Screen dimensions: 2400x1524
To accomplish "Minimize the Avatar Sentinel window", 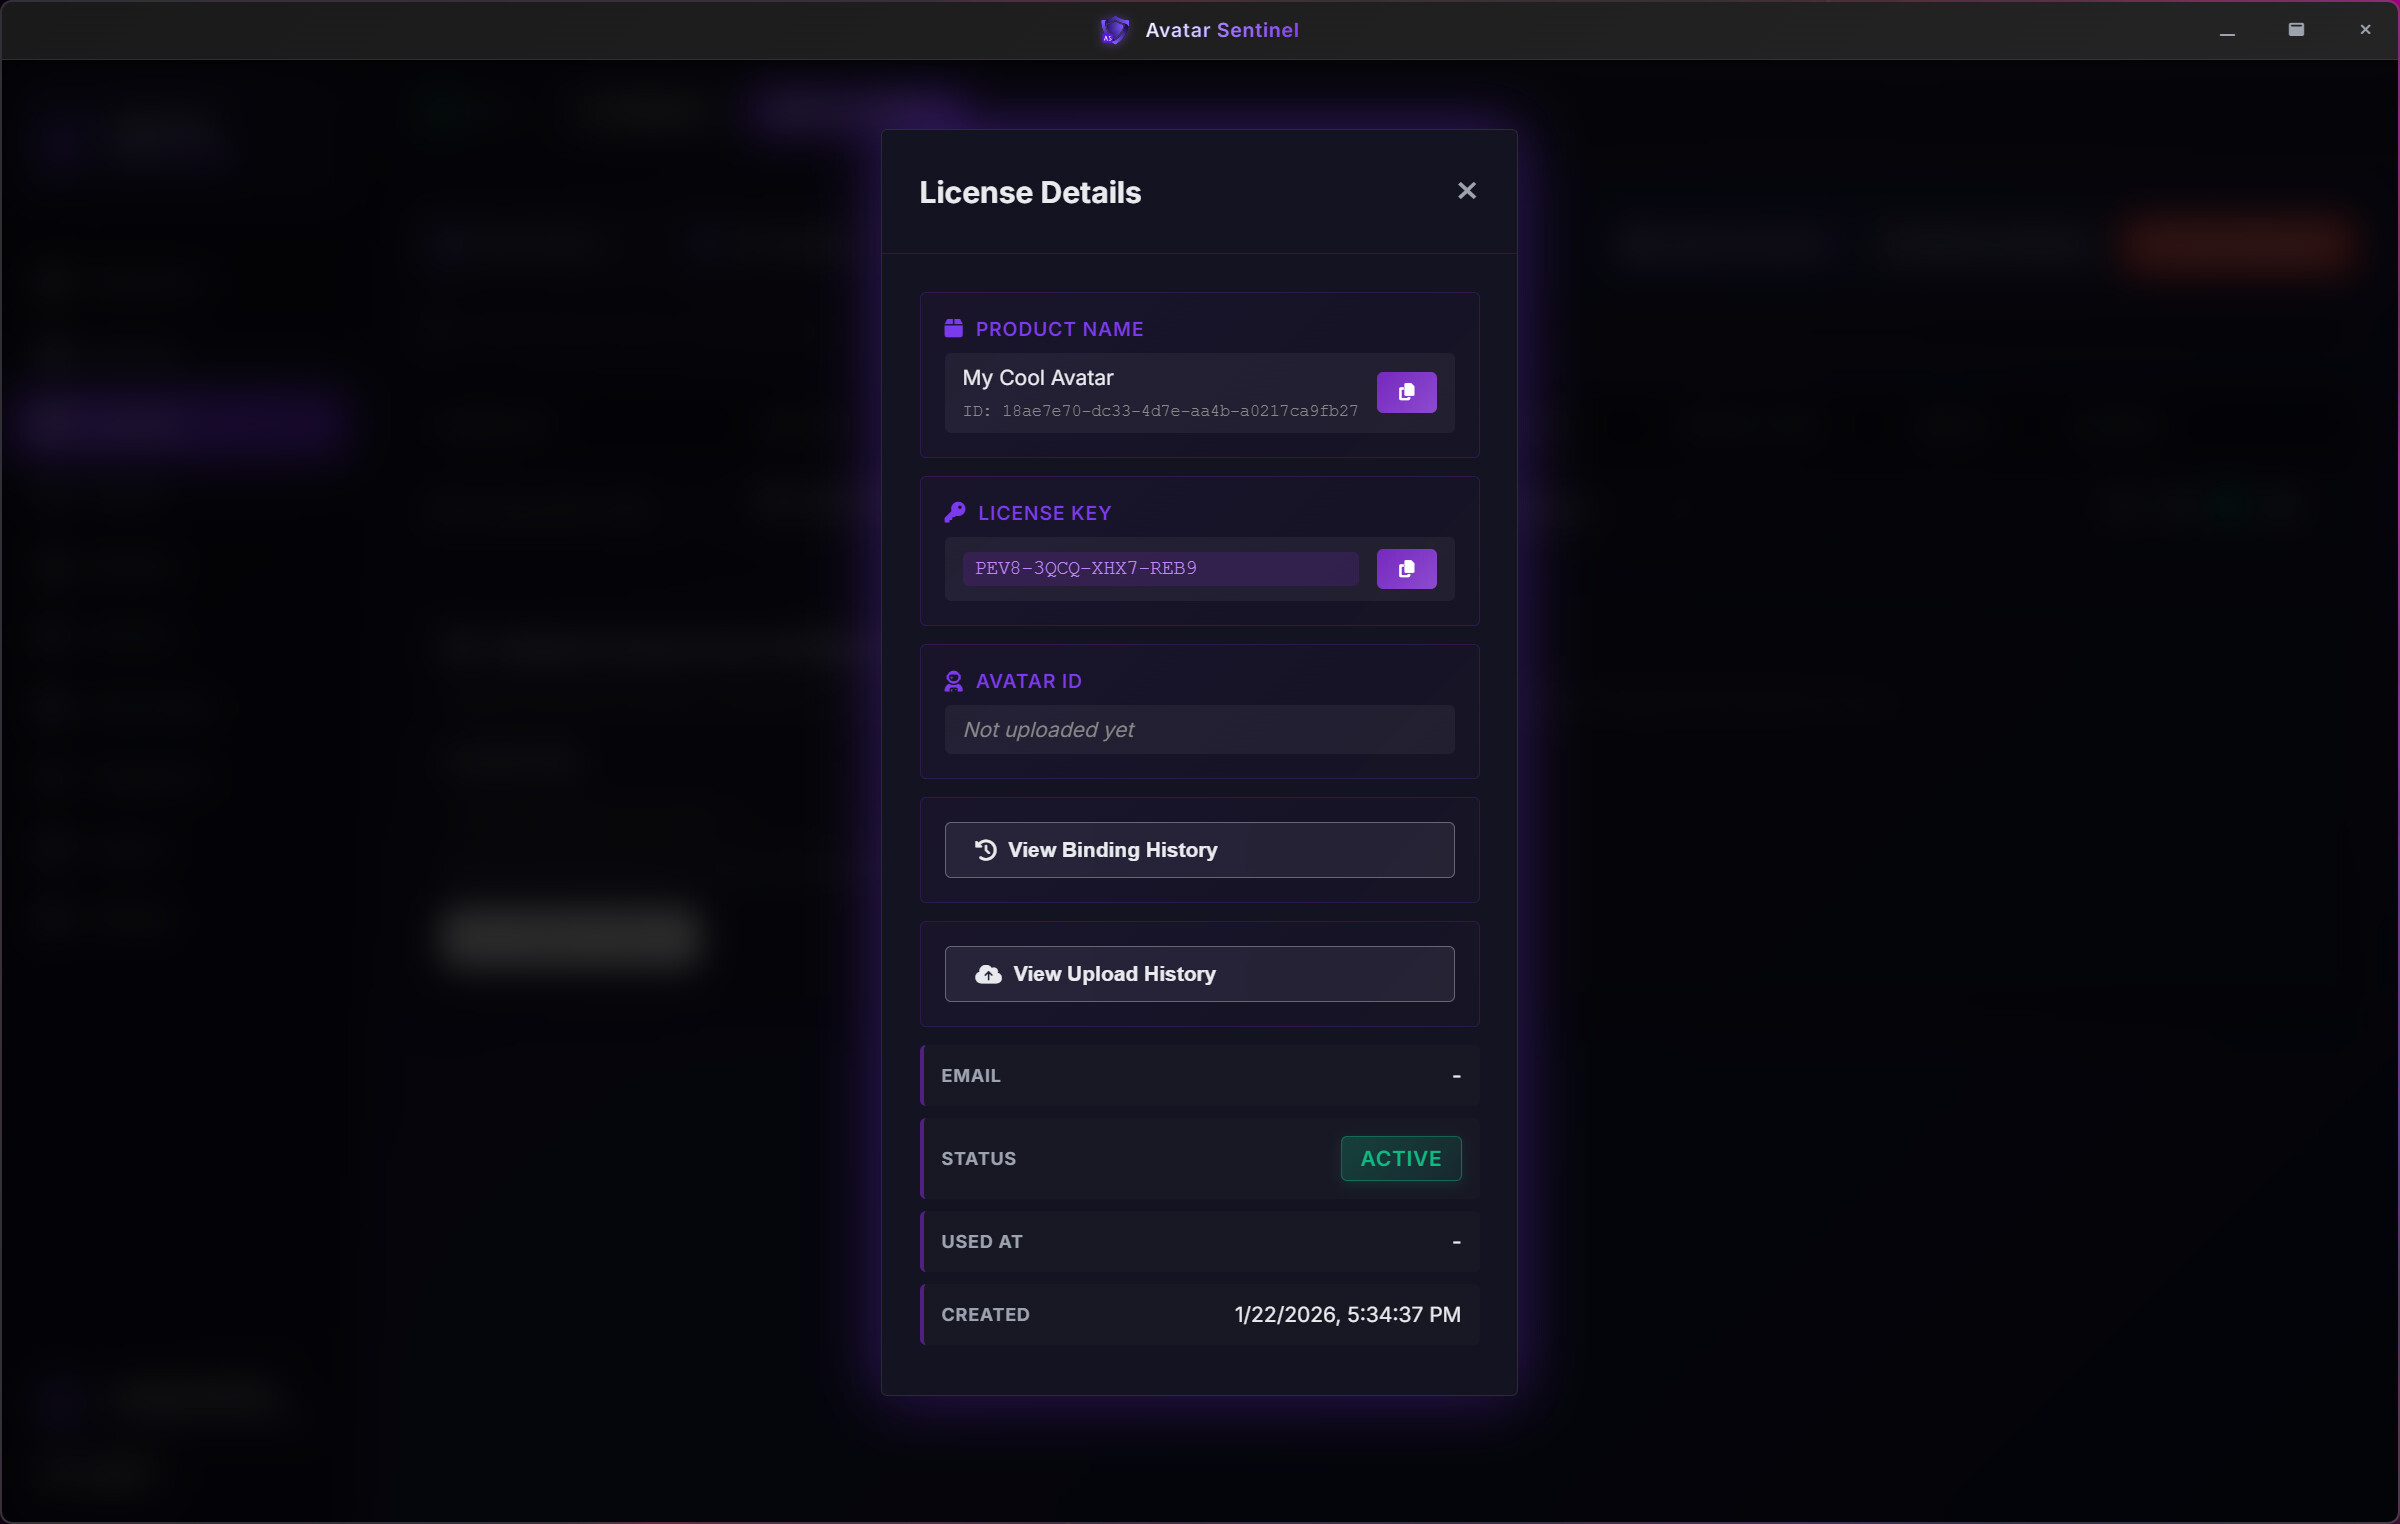I will click(x=2228, y=30).
